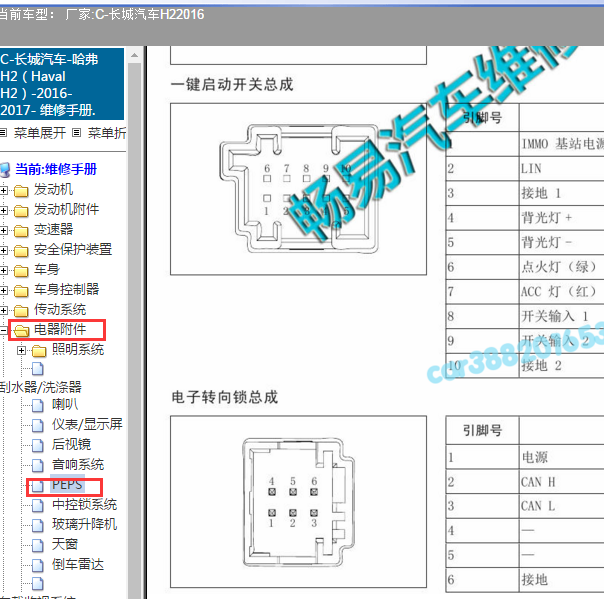Click 菜单折 to collapse all menus
604x599 pixels.
107,133
